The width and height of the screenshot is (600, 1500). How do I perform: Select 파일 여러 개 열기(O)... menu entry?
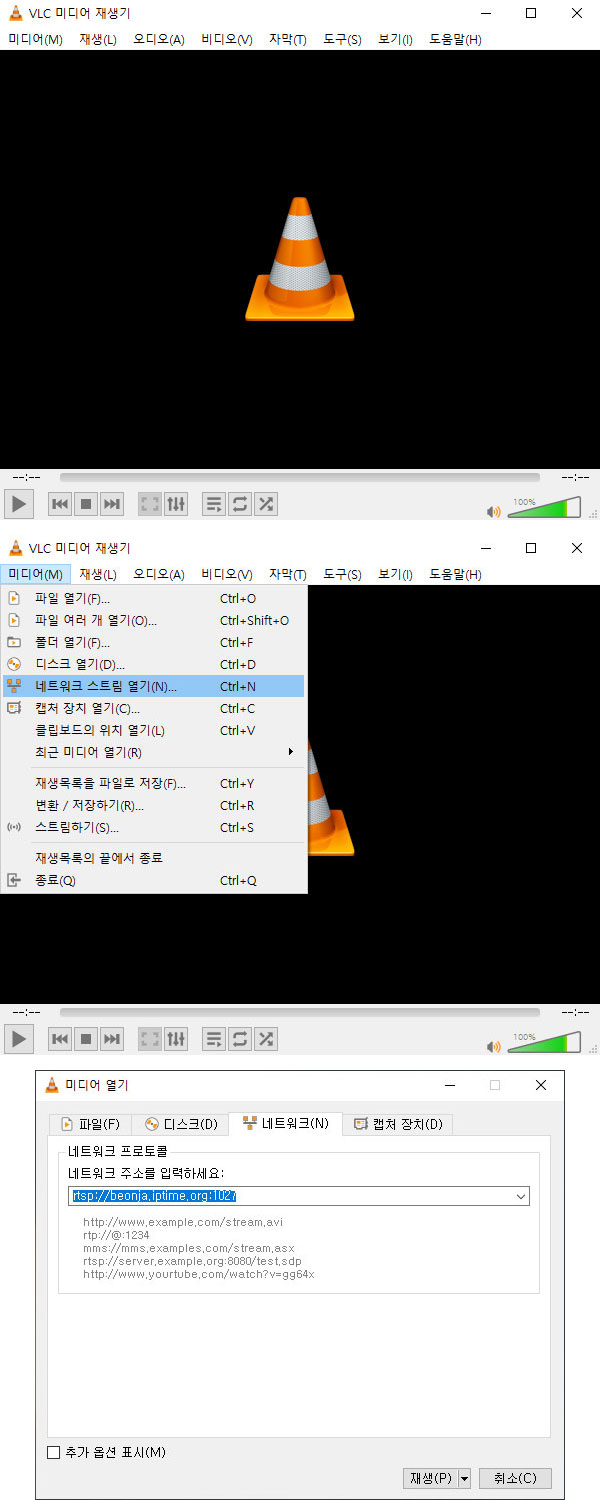coord(154,621)
